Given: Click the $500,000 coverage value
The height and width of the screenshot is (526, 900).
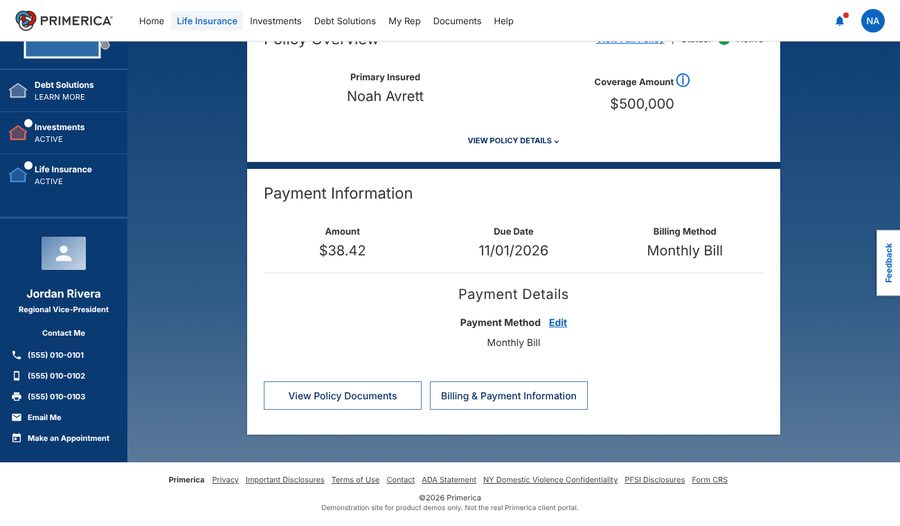Looking at the screenshot, I should (x=642, y=104).
